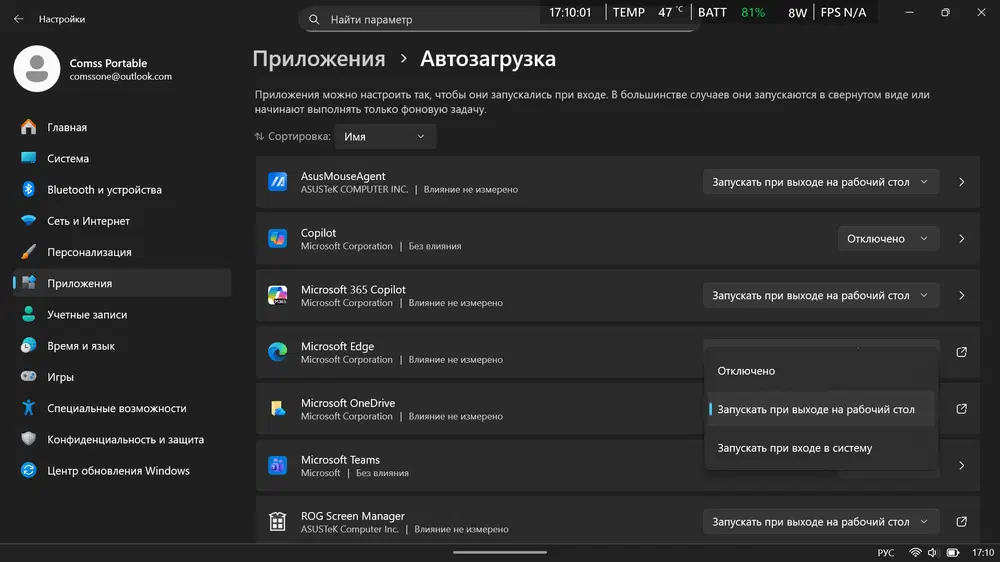Open Система settings section
1000x562 pixels.
pyautogui.click(x=122, y=158)
